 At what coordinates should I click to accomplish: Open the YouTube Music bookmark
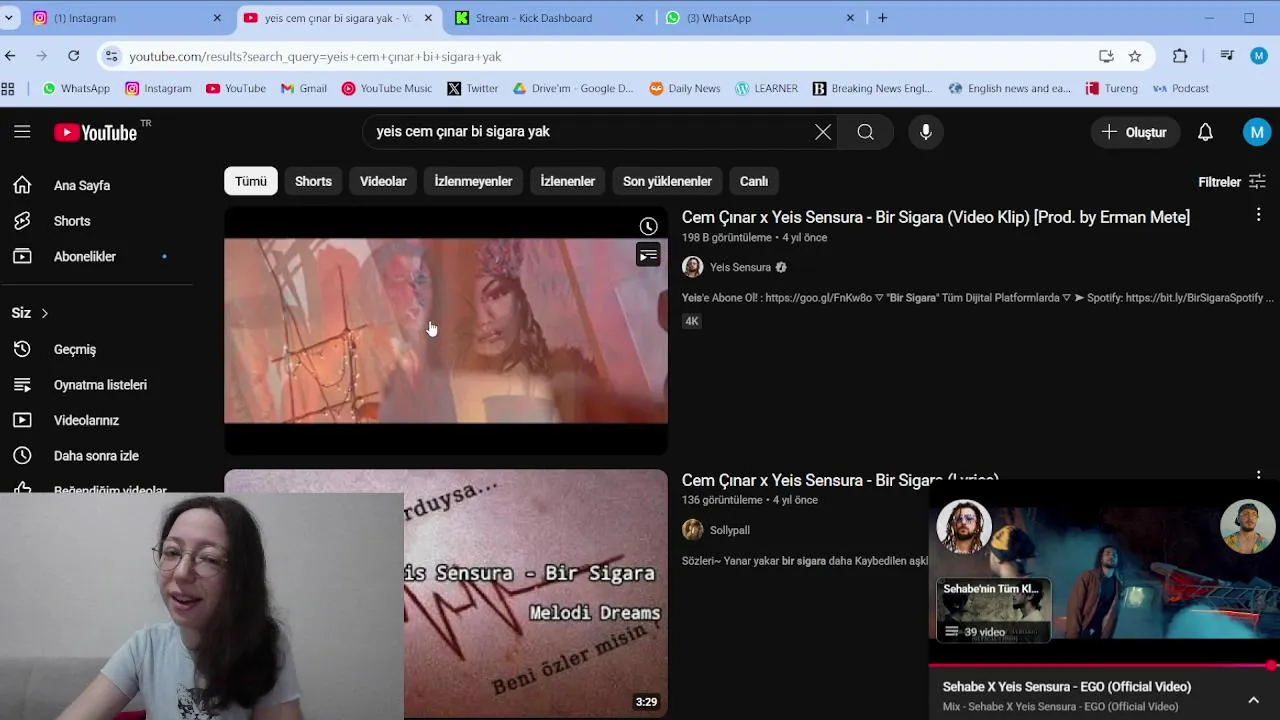(387, 88)
